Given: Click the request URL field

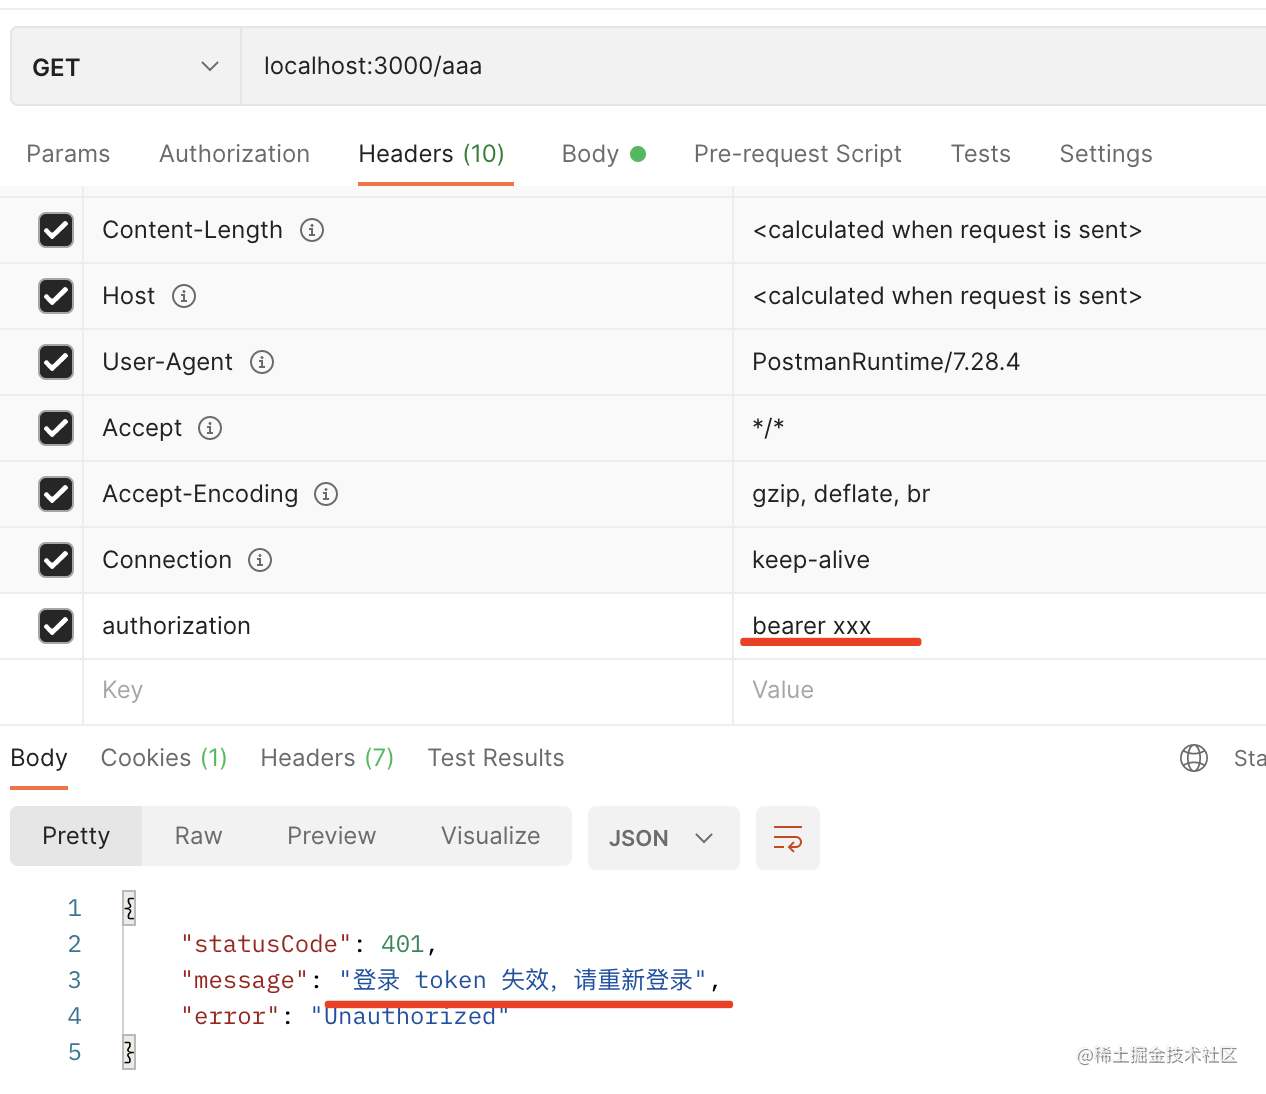Looking at the screenshot, I should [x=750, y=66].
